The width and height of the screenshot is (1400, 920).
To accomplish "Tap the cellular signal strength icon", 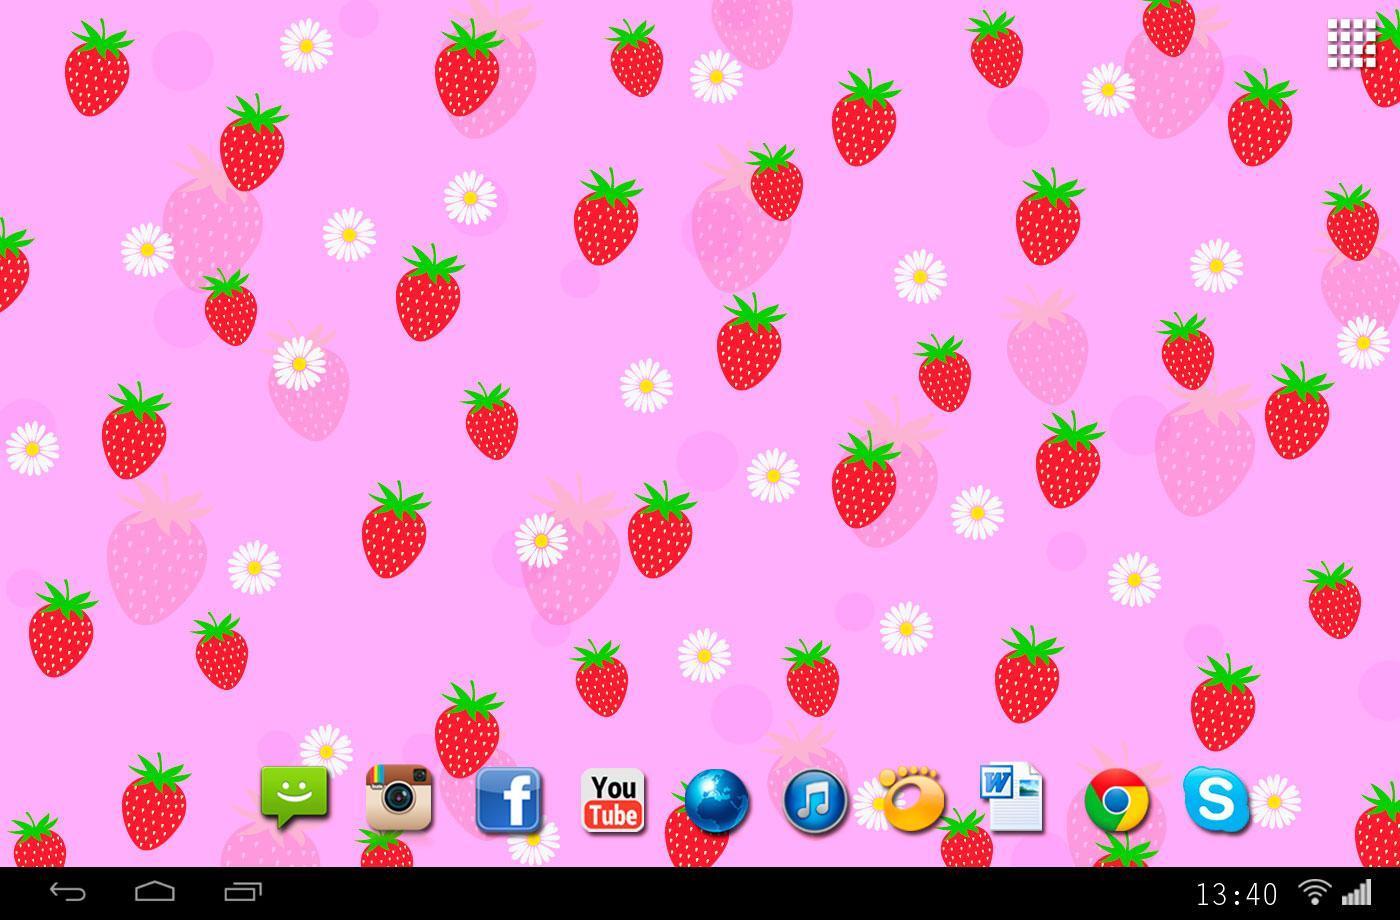I will coord(1357,892).
